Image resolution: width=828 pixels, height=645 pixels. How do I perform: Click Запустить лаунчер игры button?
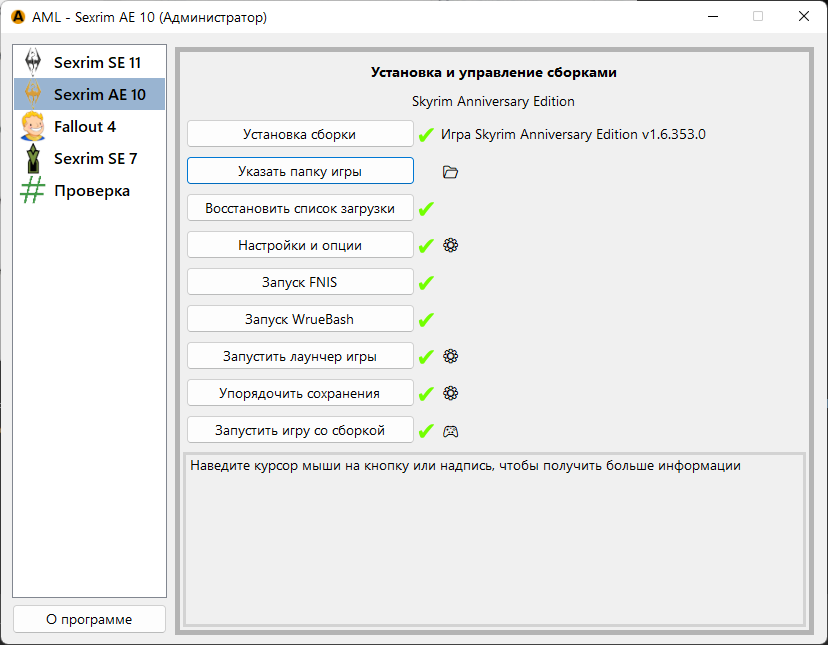(x=300, y=356)
